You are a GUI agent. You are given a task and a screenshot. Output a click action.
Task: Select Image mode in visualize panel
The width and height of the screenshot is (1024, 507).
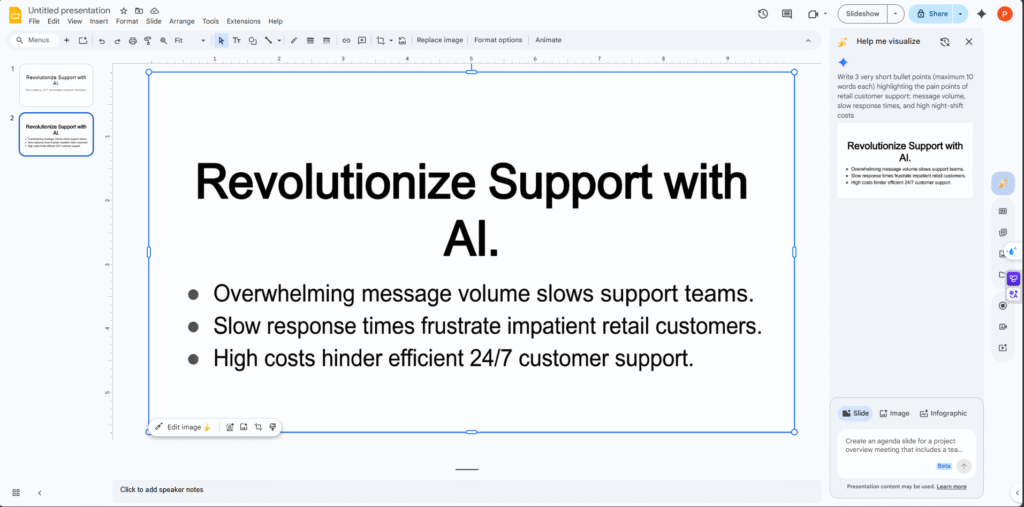(894, 413)
